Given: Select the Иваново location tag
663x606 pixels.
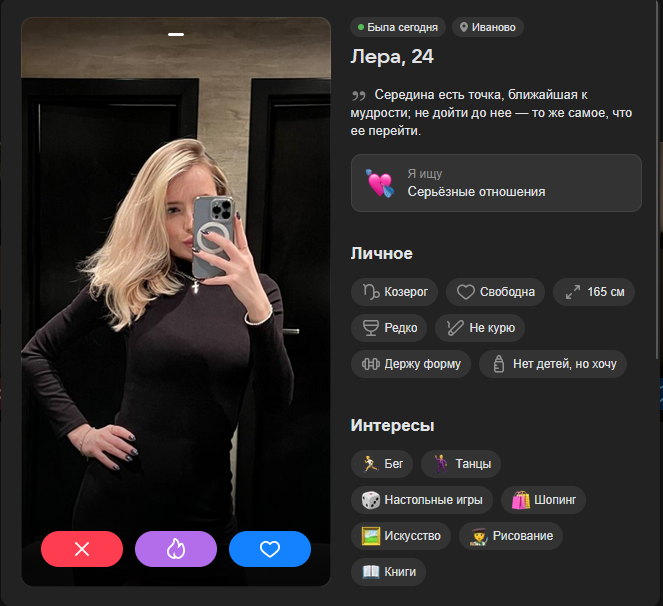Looking at the screenshot, I should pos(488,27).
